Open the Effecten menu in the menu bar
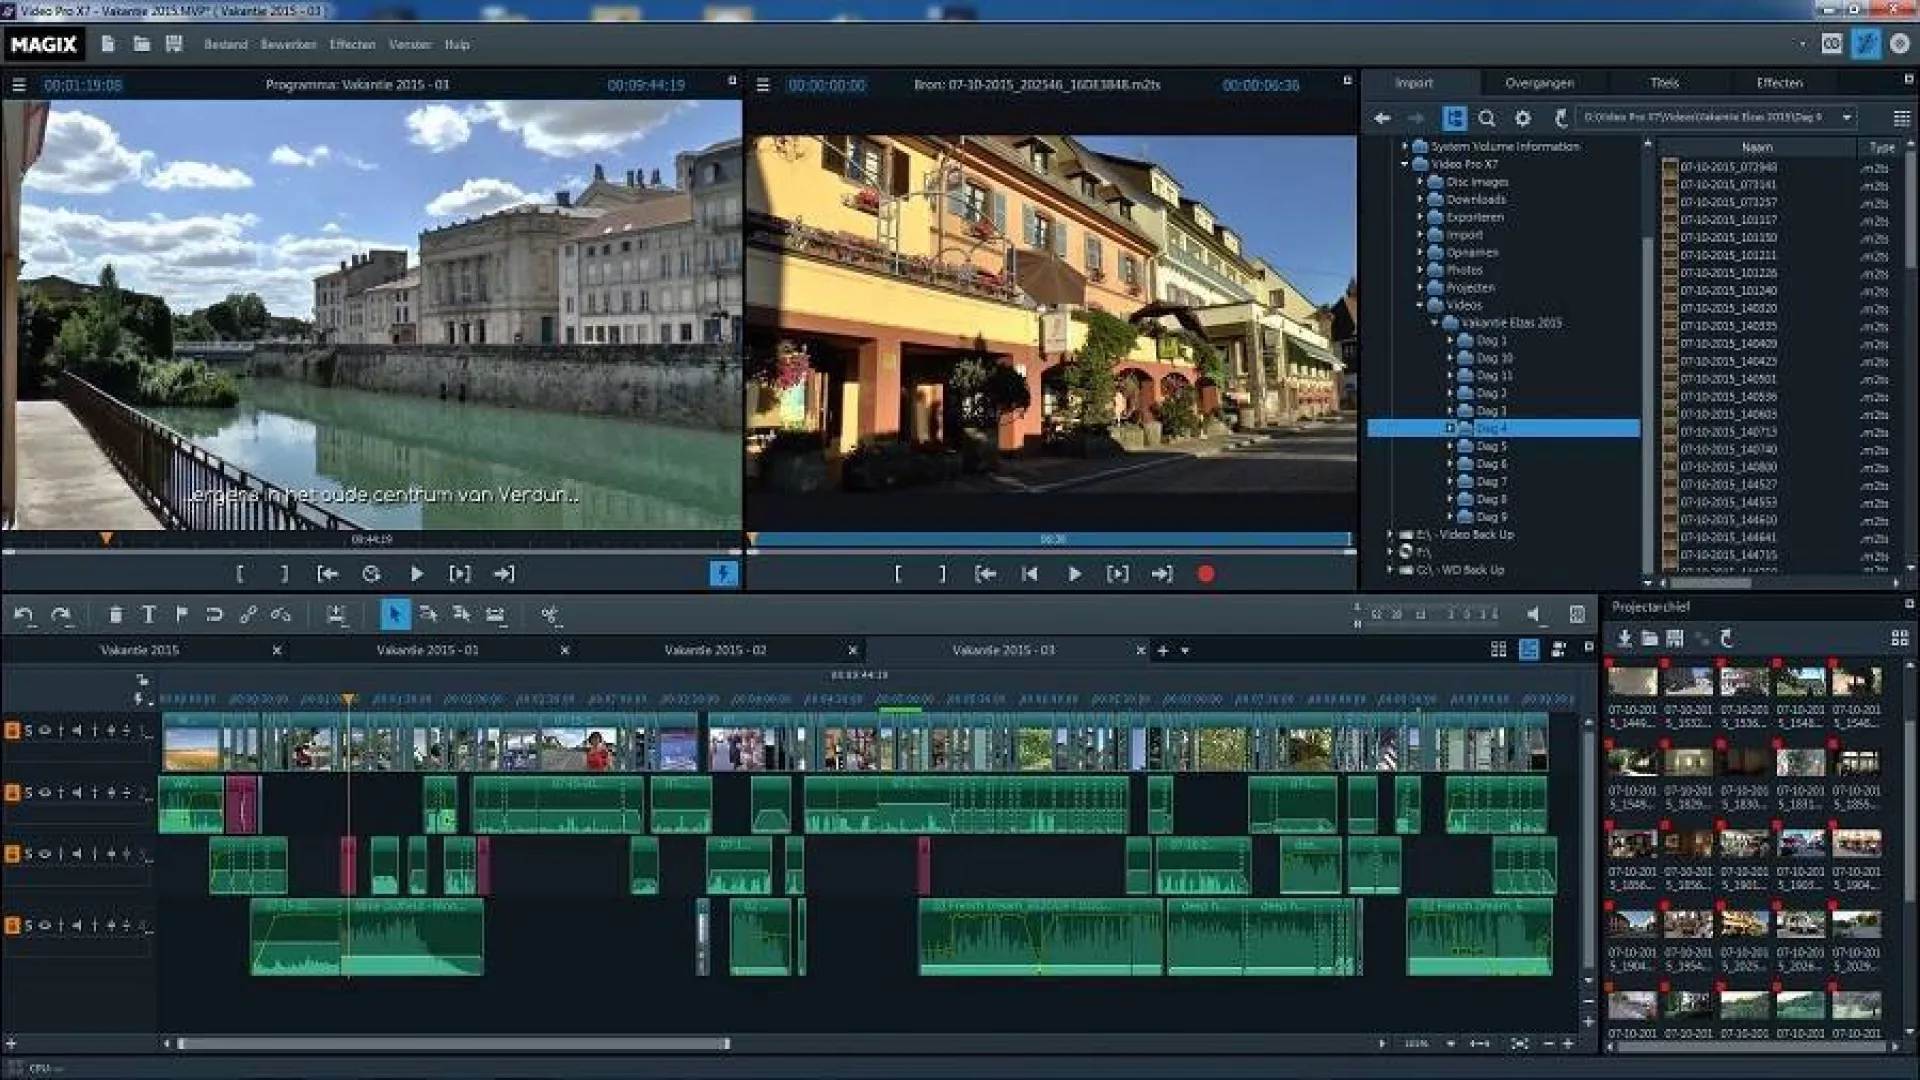1920x1080 pixels. tap(352, 45)
